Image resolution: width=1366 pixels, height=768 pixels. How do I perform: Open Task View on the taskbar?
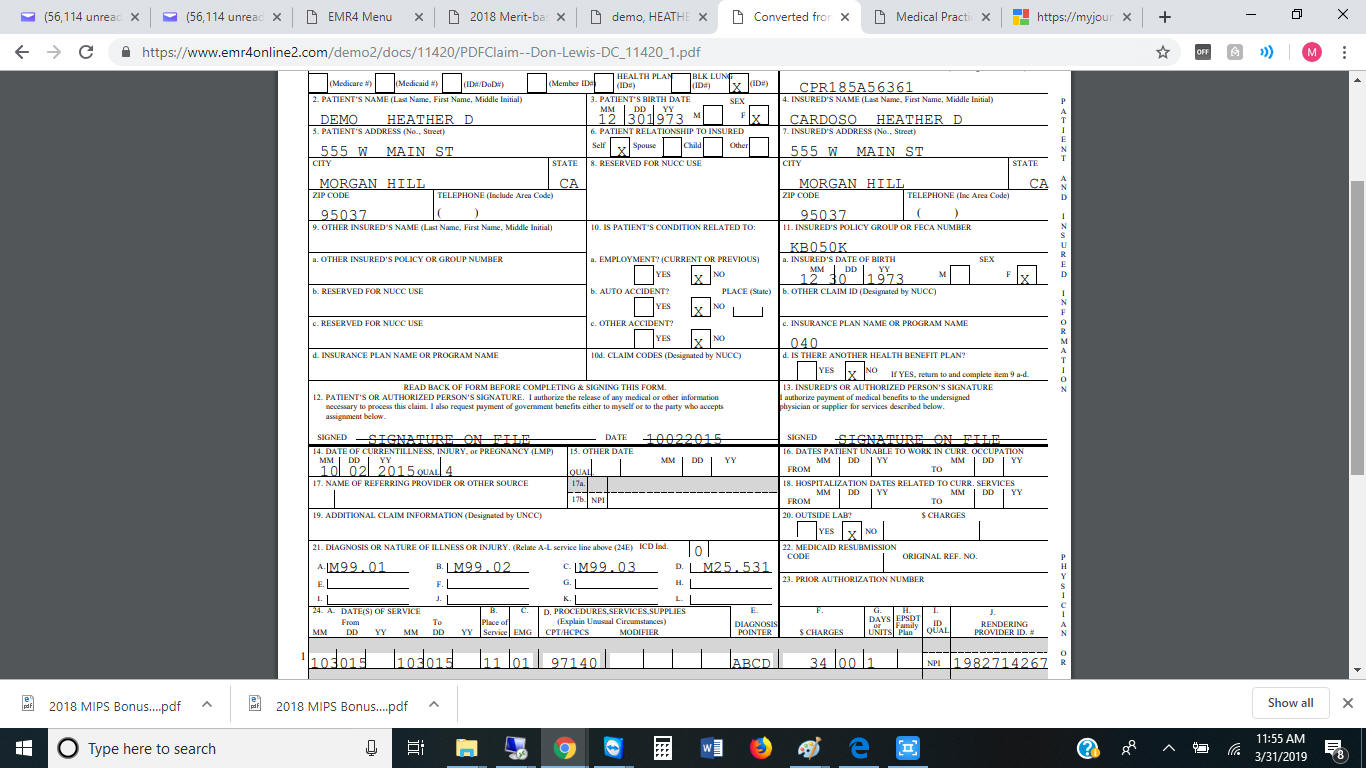point(417,748)
